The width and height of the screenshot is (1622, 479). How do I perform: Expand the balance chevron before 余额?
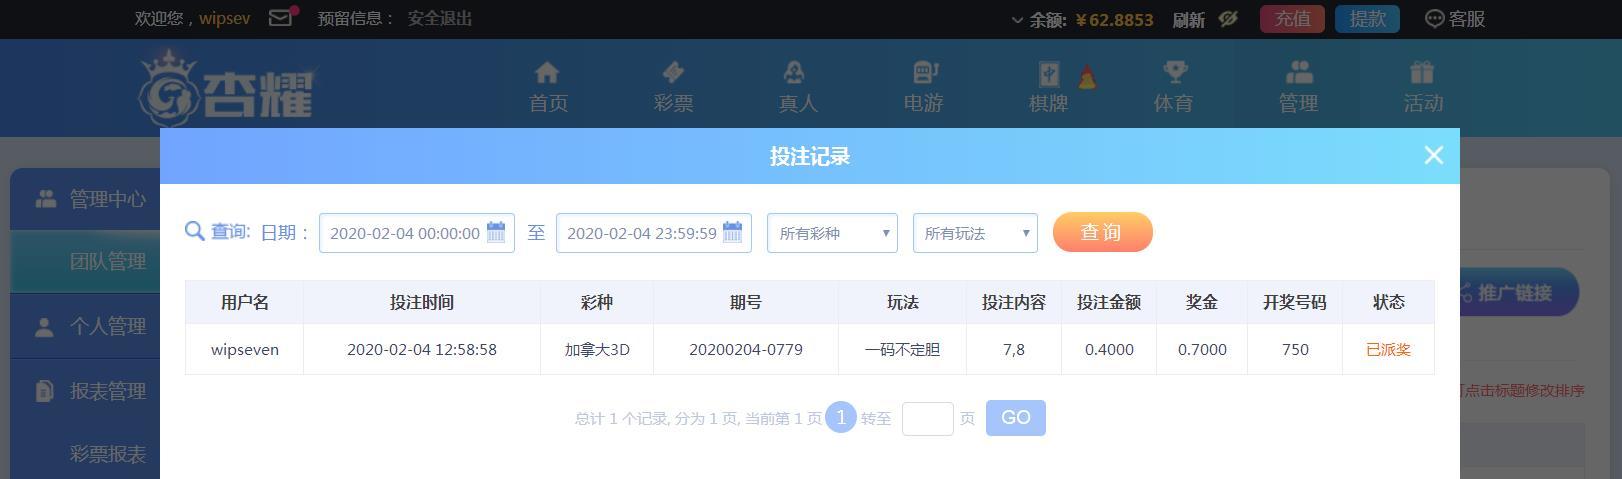(x=1017, y=20)
